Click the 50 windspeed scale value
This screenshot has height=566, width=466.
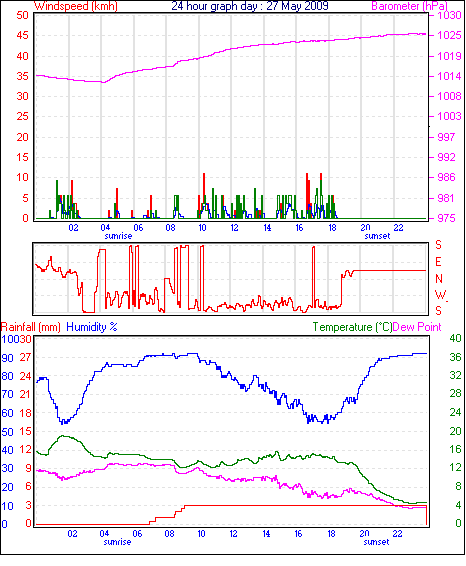pos(22,15)
